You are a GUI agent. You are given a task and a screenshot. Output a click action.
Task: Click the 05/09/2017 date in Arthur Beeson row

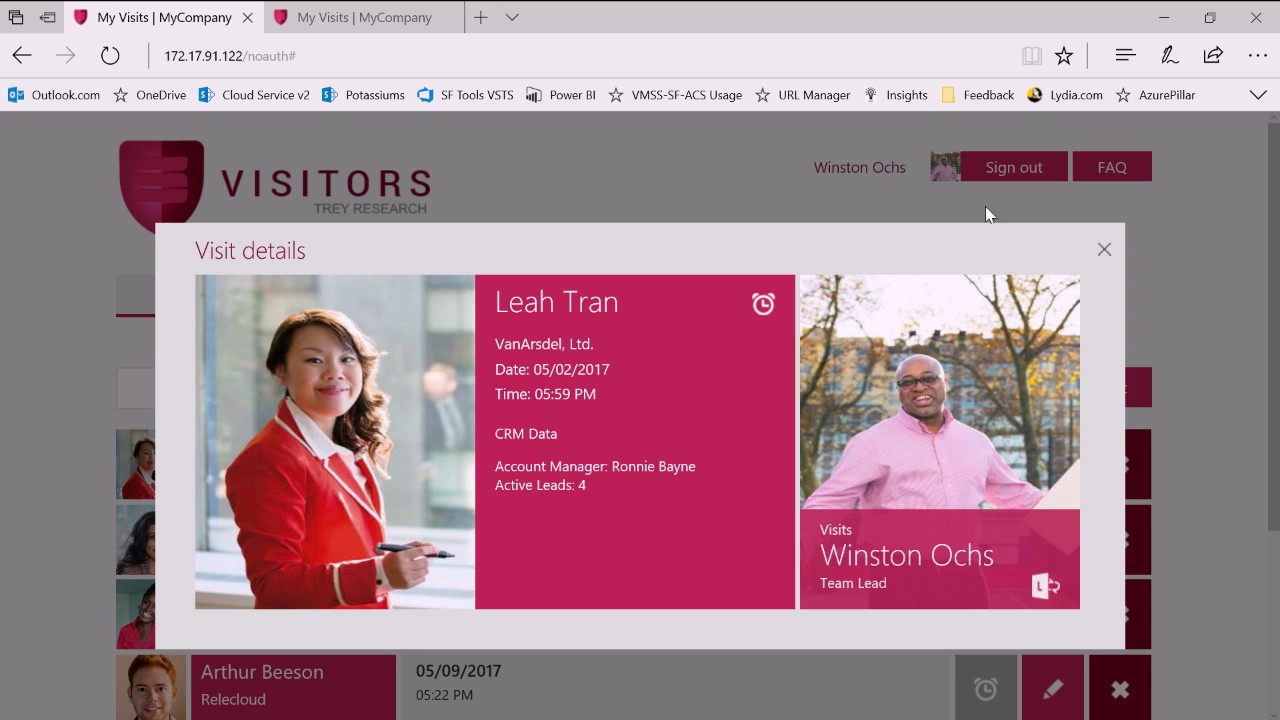[458, 671]
